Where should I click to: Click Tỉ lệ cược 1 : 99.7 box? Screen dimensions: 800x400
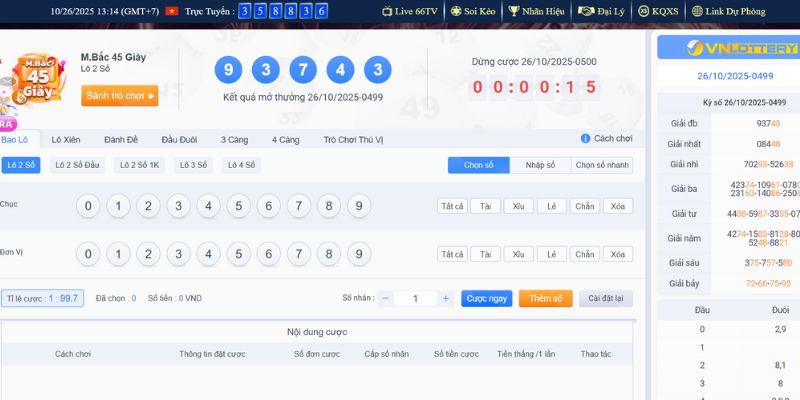point(42,298)
